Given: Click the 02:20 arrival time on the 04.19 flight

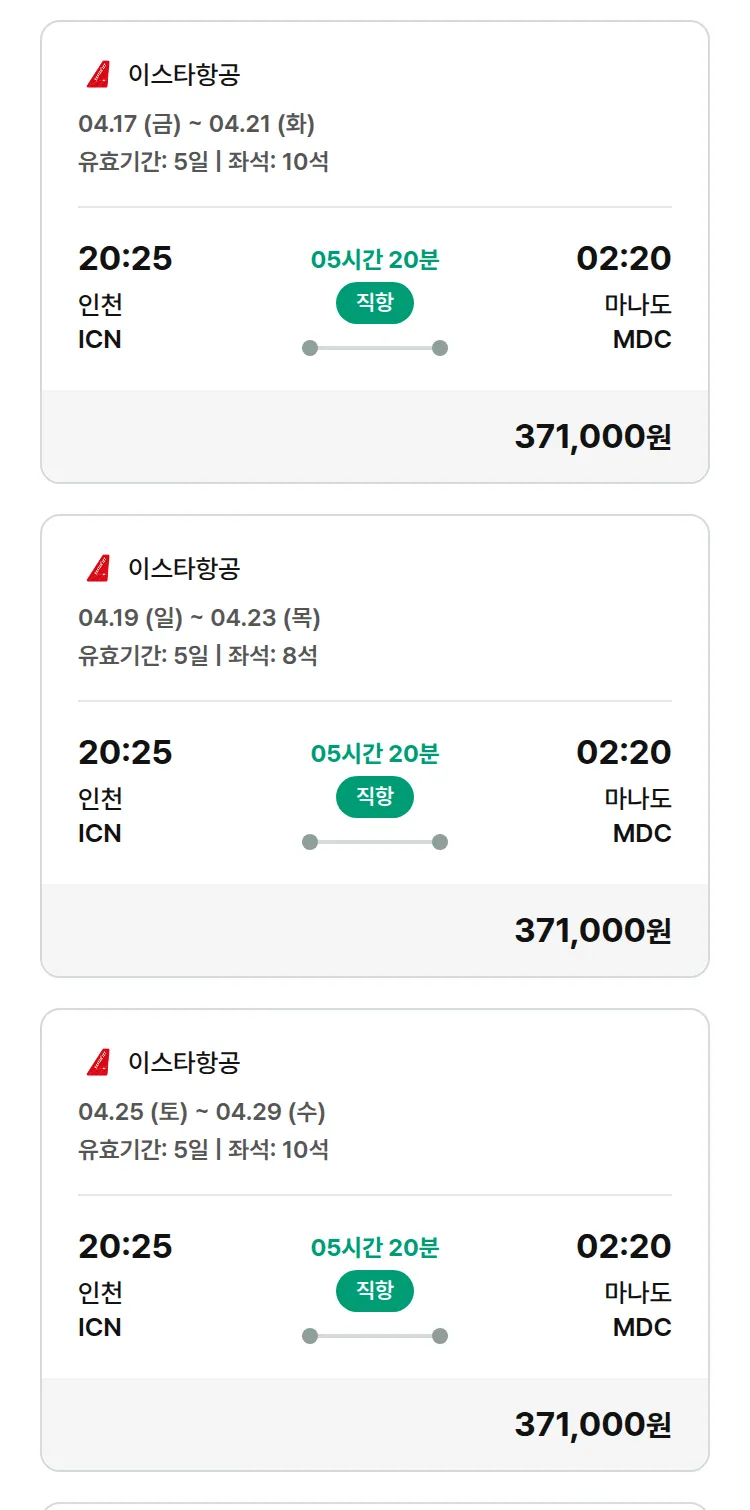Looking at the screenshot, I should 623,753.
